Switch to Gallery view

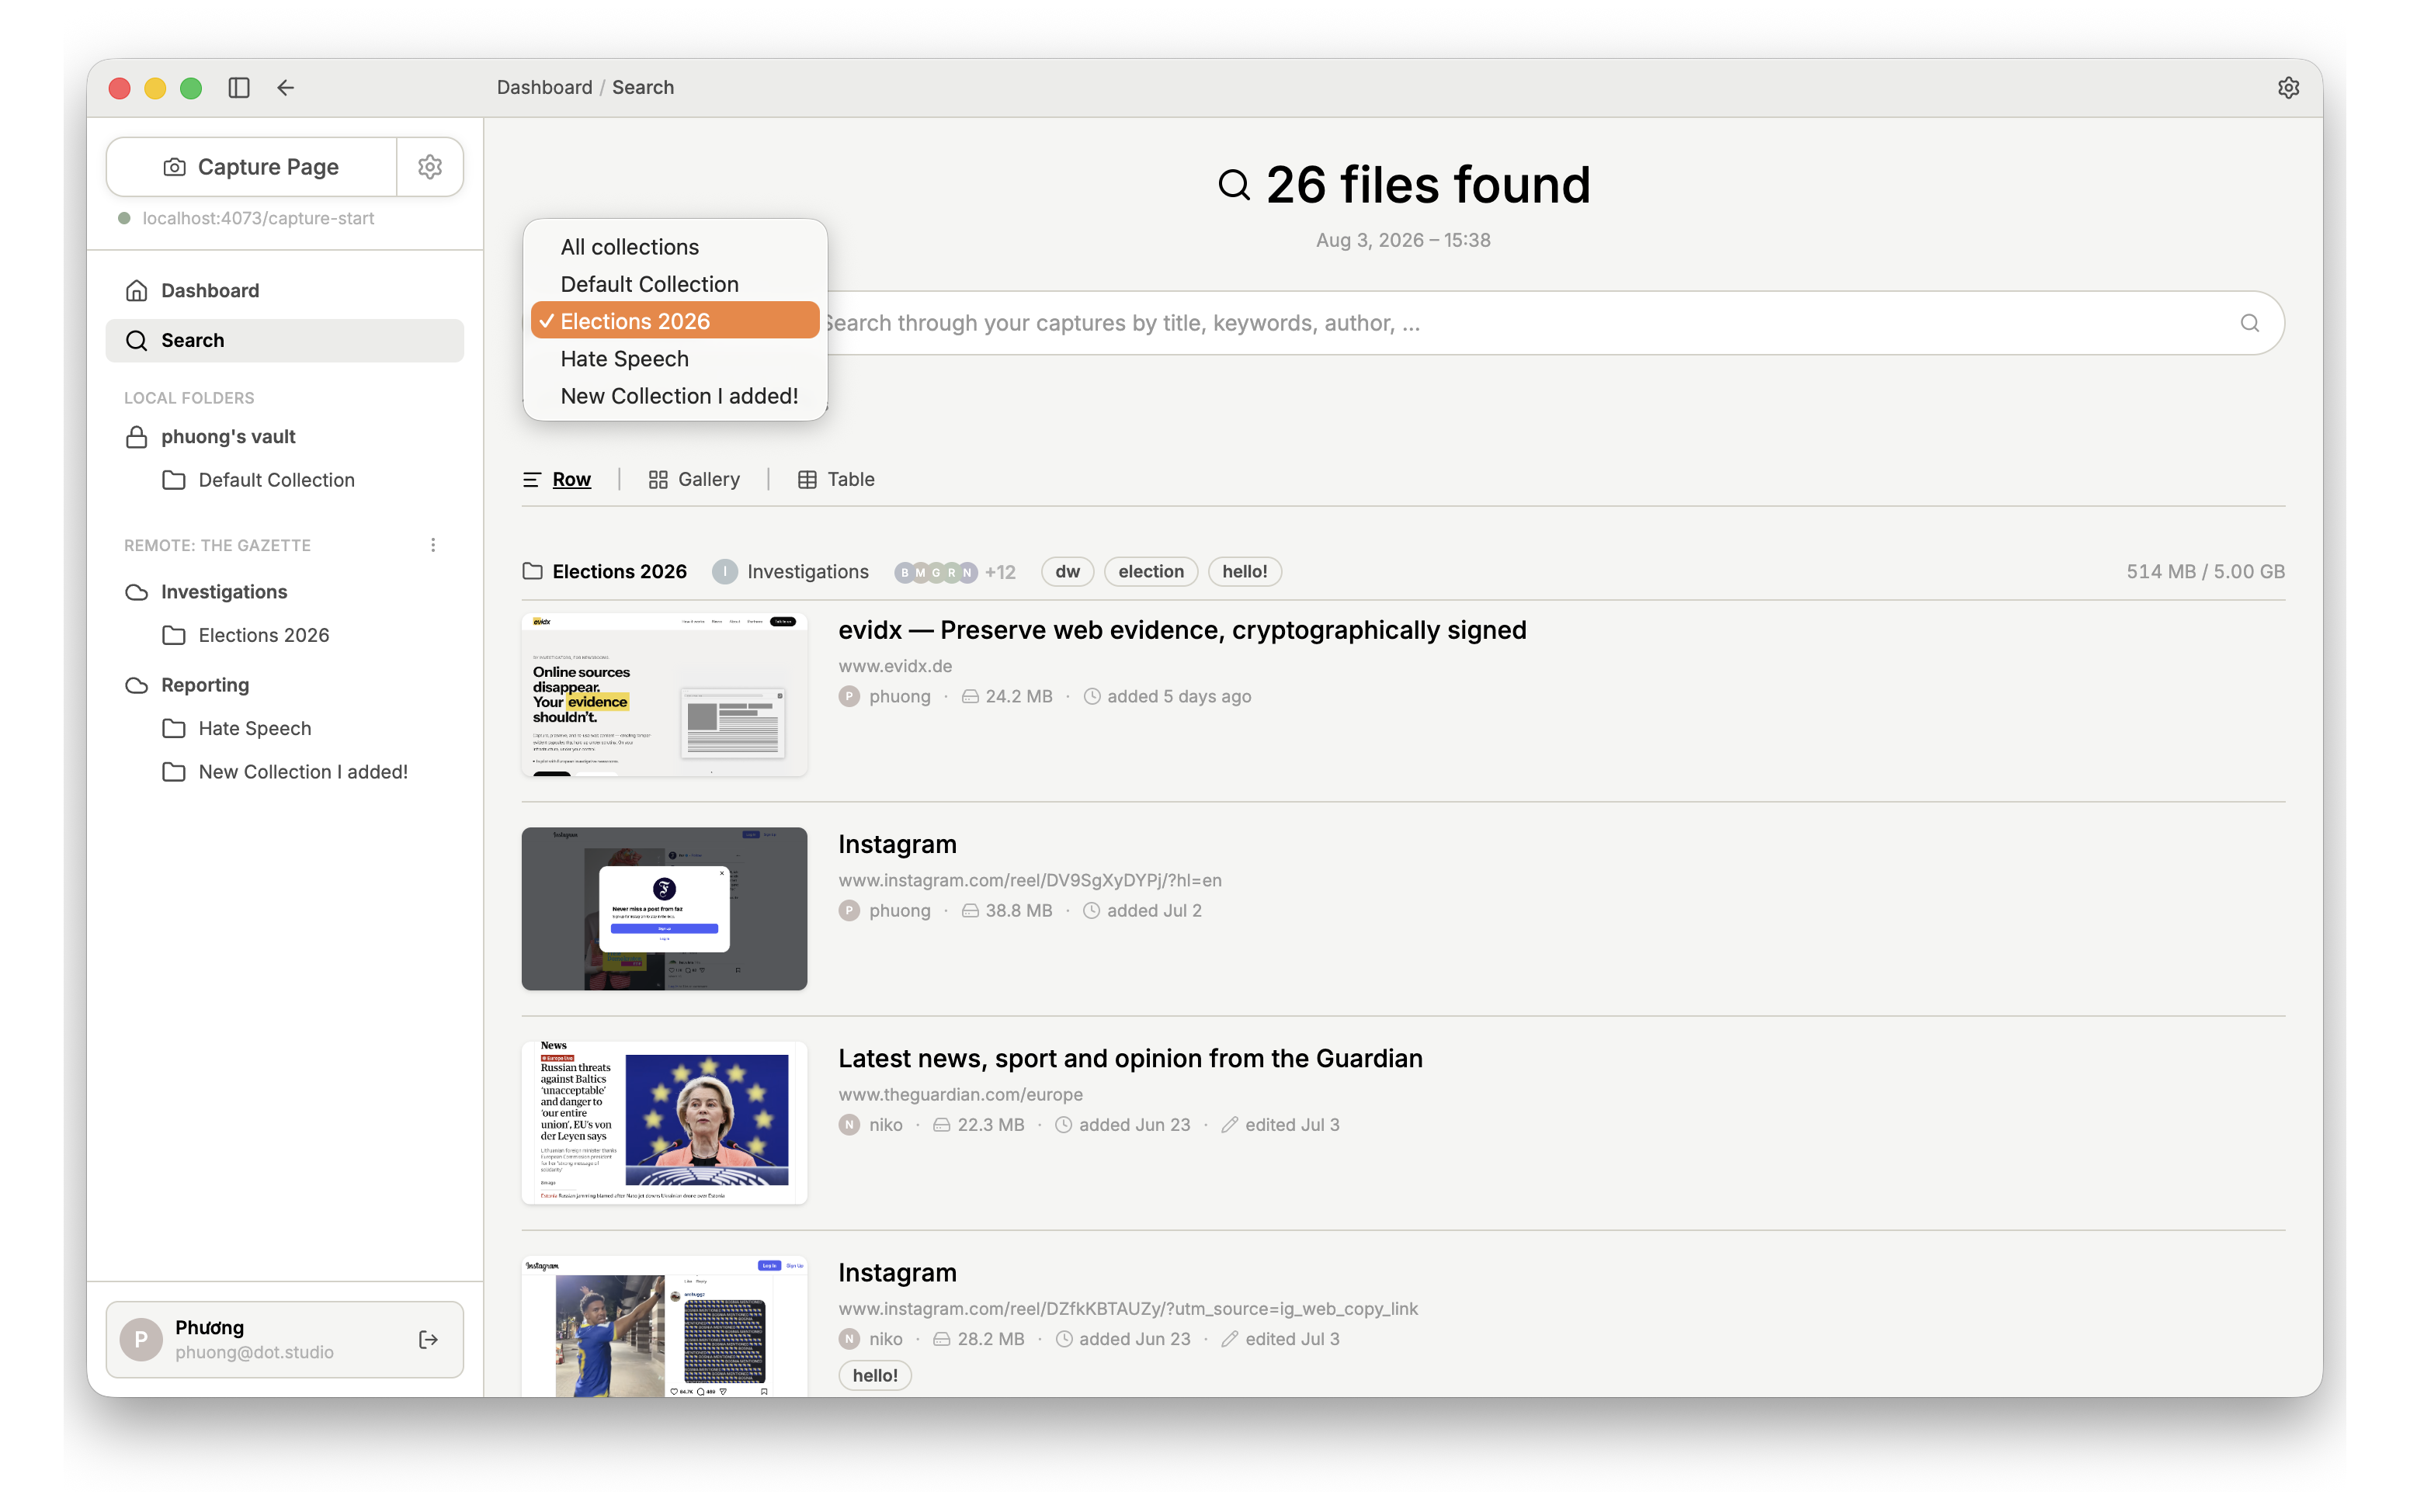point(694,480)
